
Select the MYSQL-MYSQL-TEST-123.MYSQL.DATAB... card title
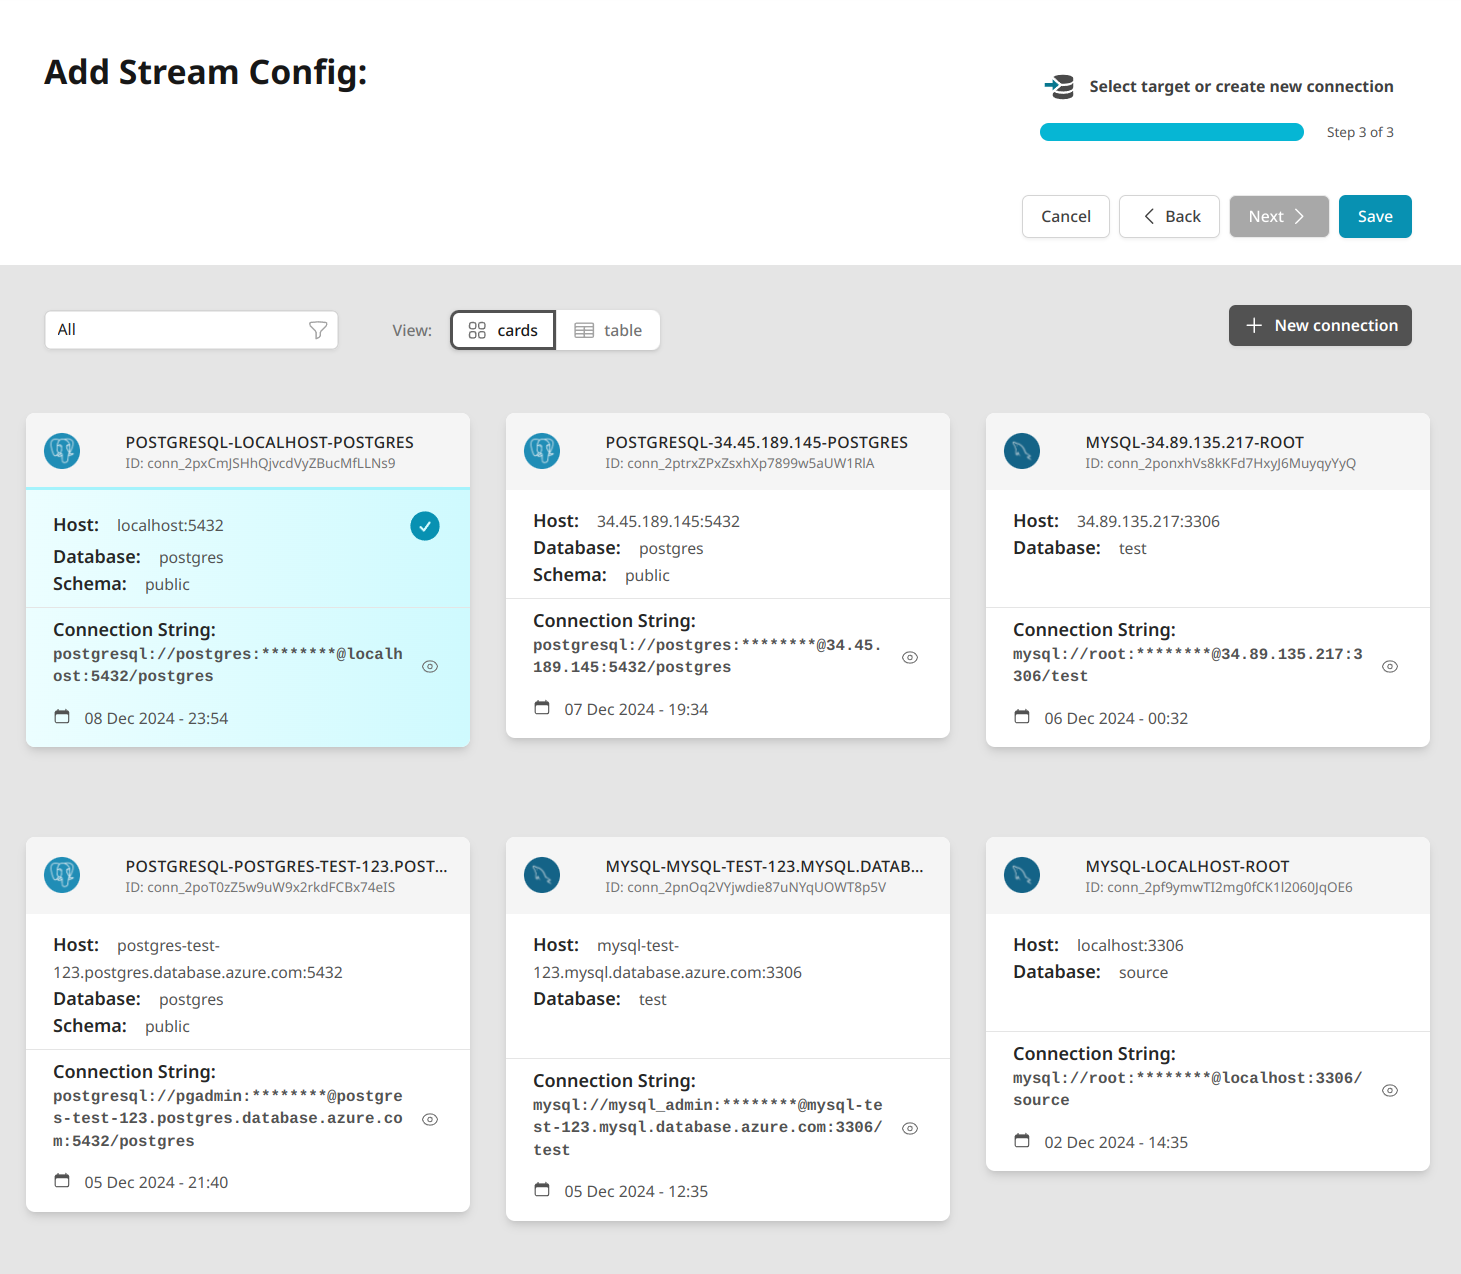pyautogui.click(x=764, y=866)
